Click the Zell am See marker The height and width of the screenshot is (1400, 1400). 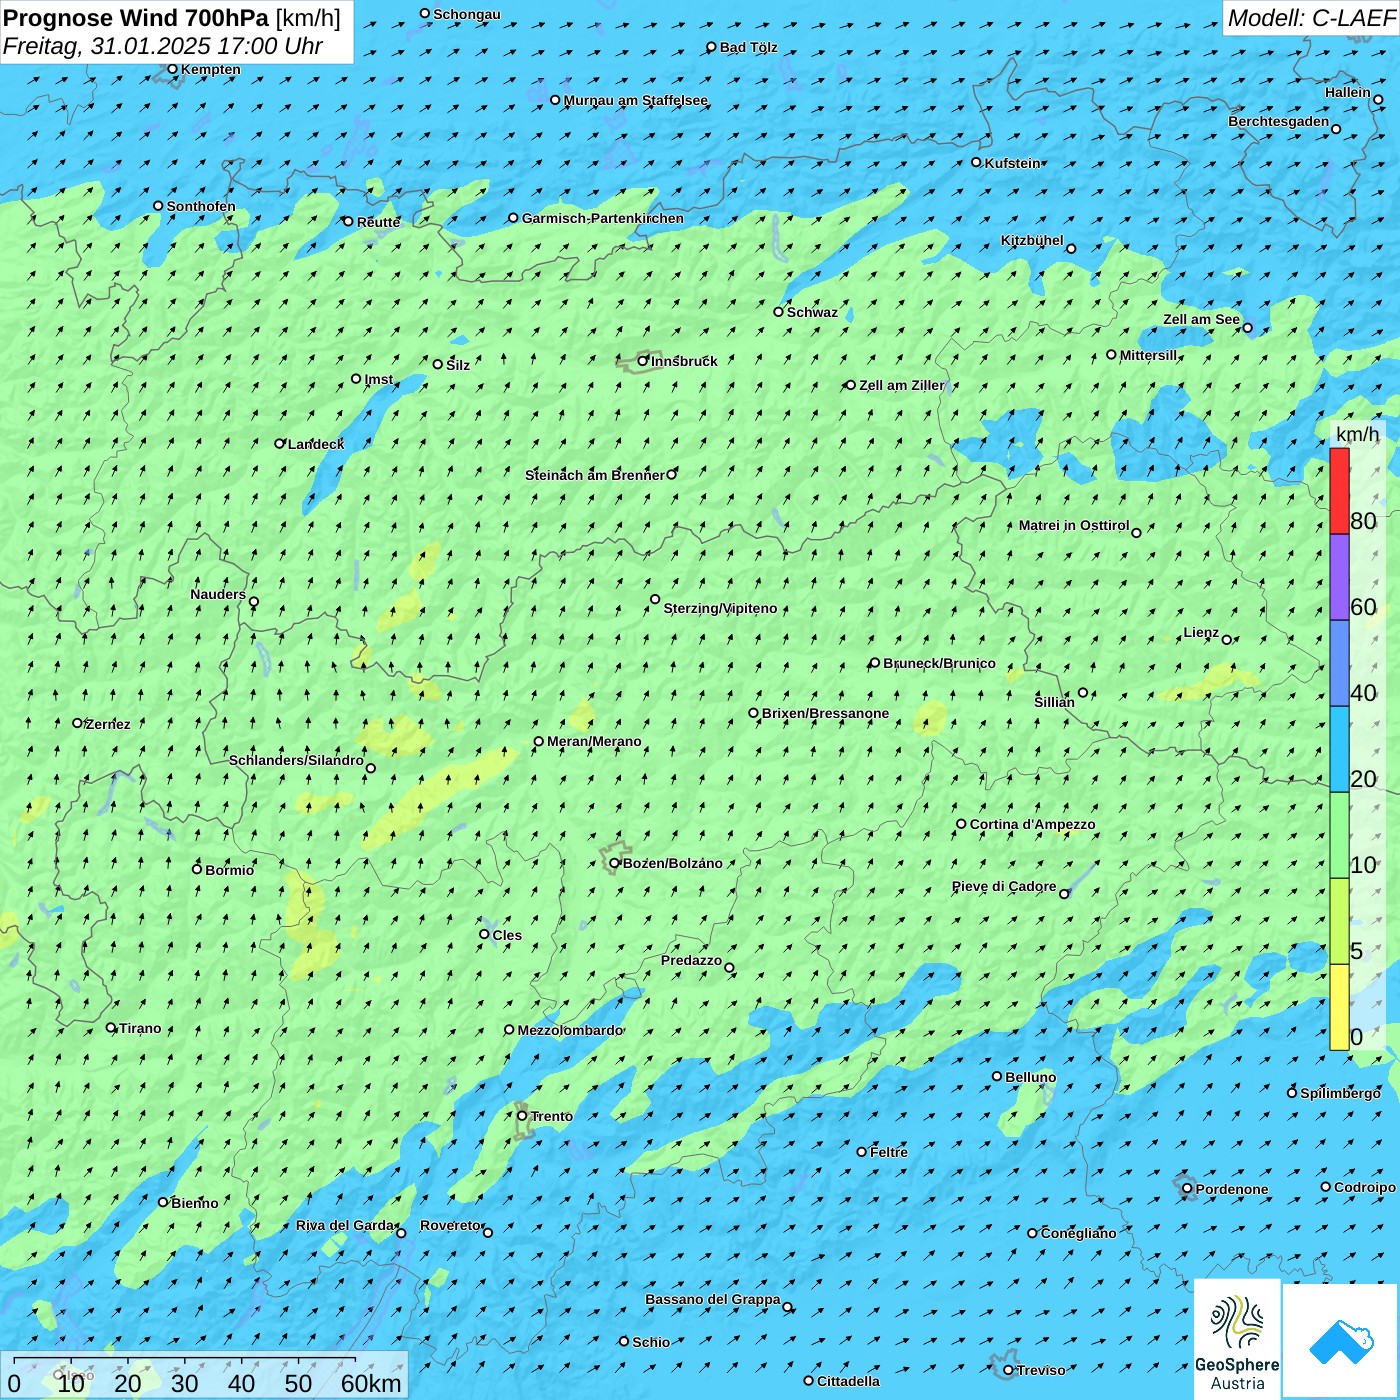point(1247,327)
